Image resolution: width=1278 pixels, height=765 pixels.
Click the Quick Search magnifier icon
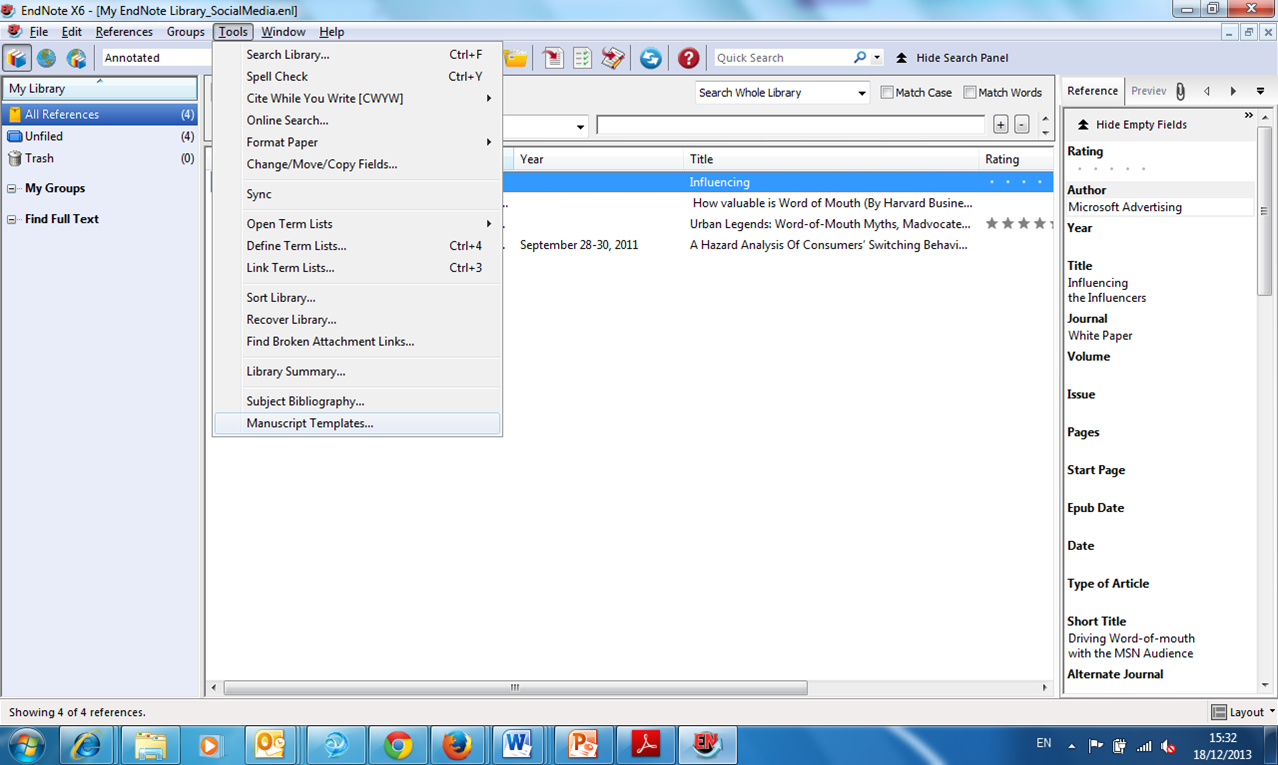point(860,58)
